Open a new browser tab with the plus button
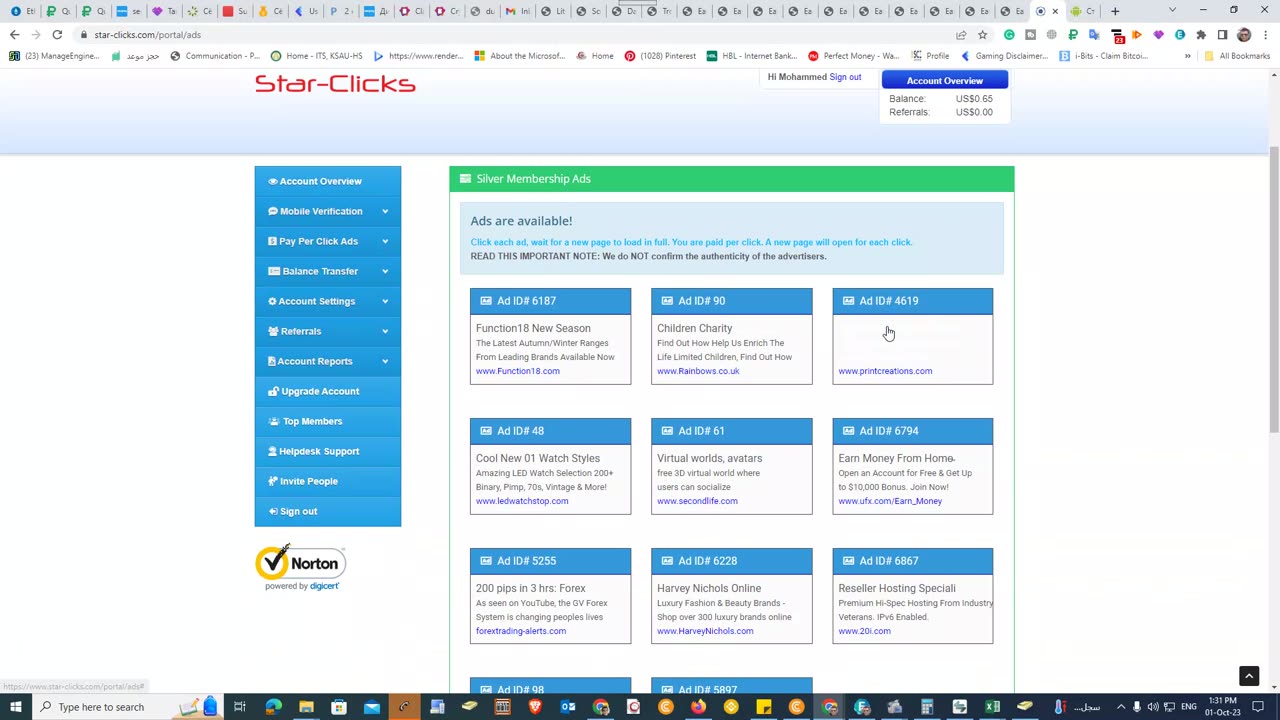 point(1115,11)
